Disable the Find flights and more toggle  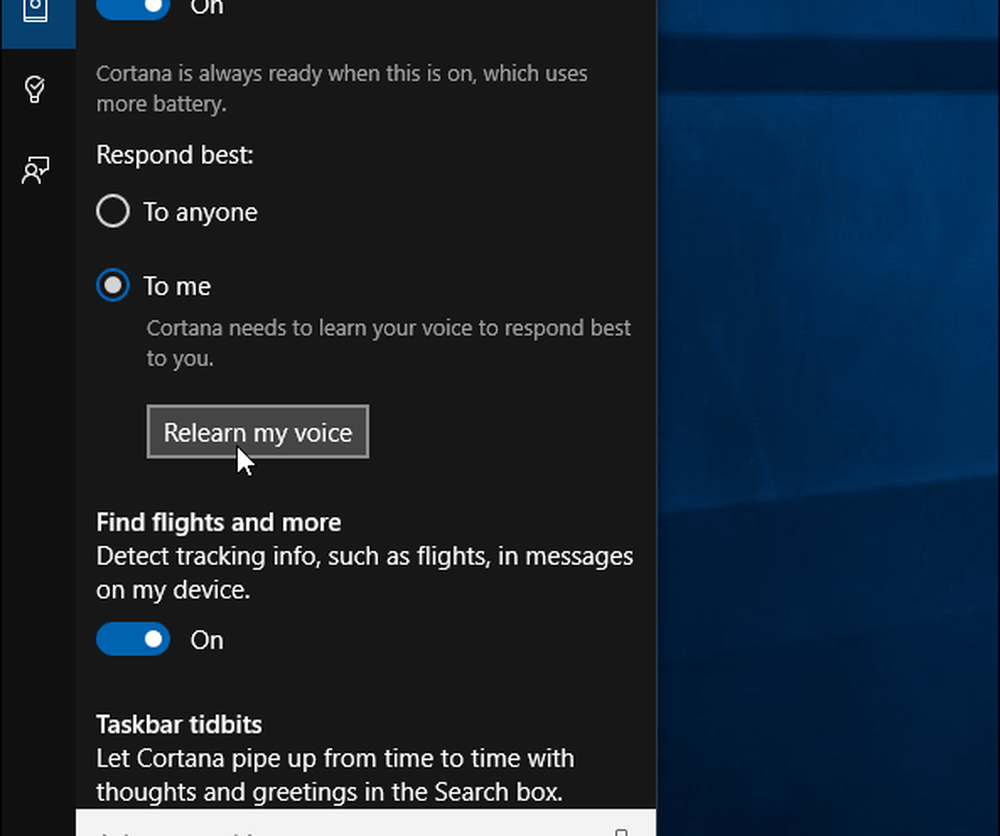[133, 639]
